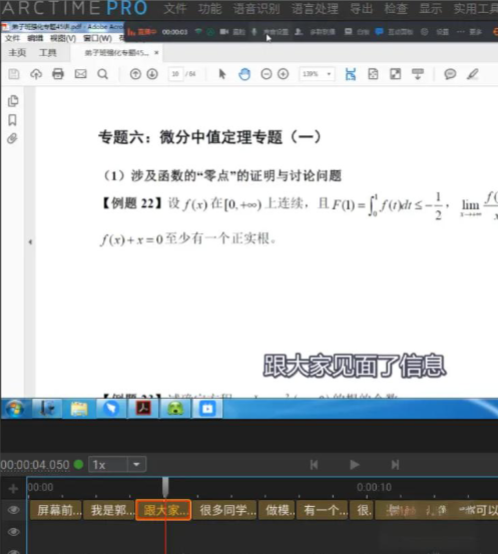Jump to next subtitle with skip-forward button

point(395,465)
